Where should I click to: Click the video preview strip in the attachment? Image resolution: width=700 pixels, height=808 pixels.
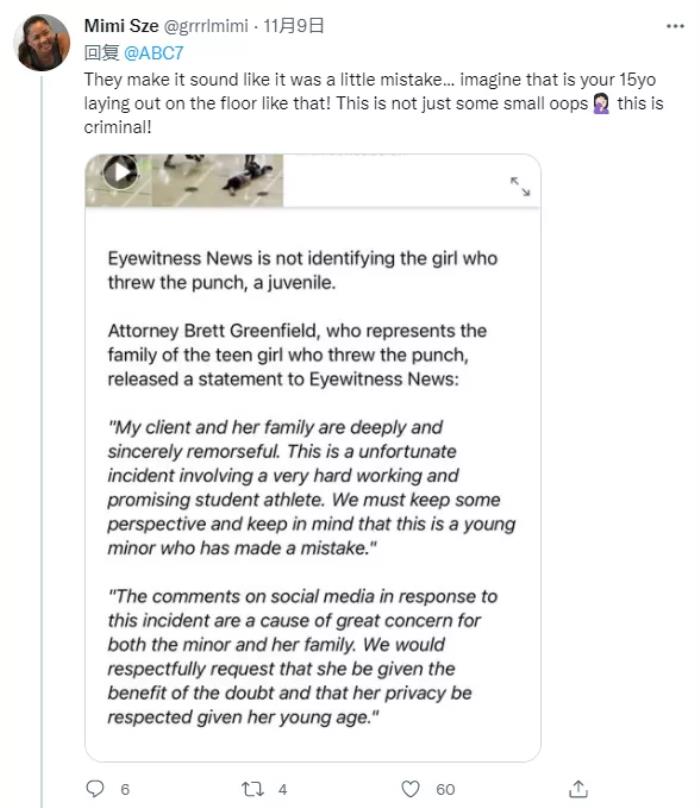(x=185, y=181)
